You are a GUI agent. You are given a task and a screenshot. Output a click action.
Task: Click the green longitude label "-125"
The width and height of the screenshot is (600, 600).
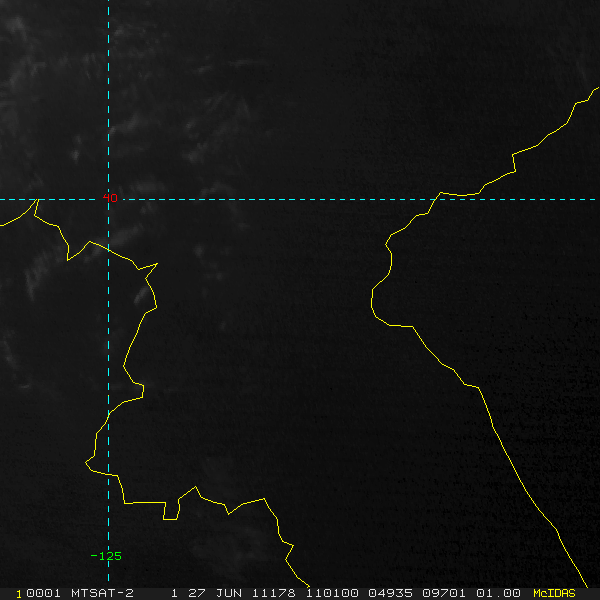(106, 556)
